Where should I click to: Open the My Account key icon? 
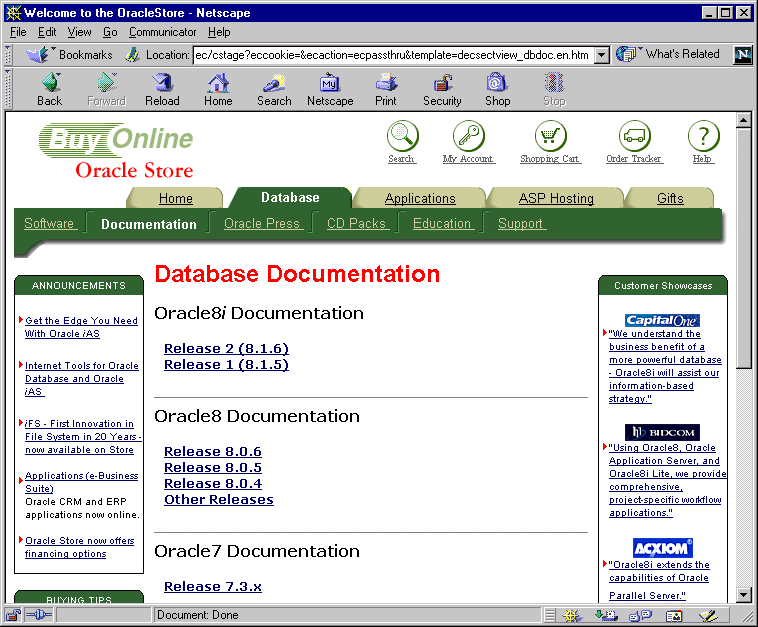click(468, 136)
